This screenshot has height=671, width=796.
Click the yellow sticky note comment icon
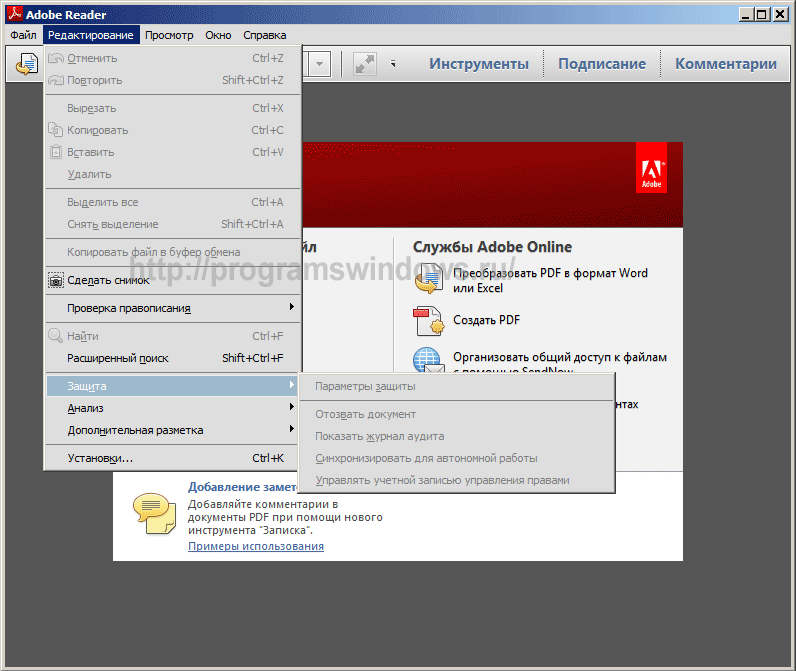tap(153, 510)
